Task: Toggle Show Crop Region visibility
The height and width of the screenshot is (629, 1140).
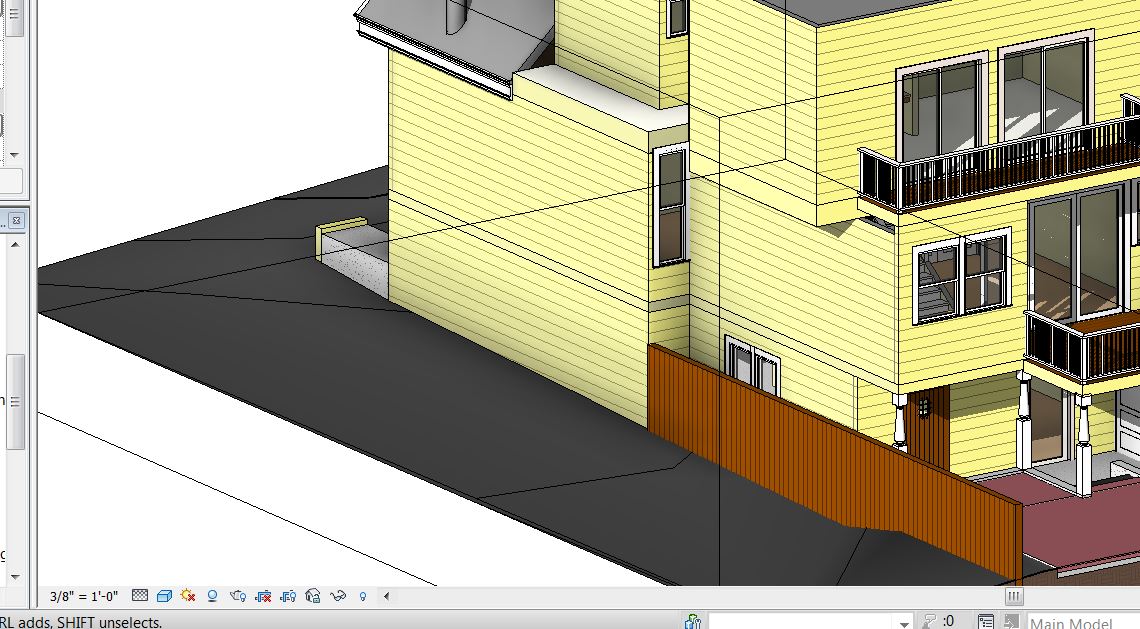Action: pyautogui.click(x=288, y=596)
